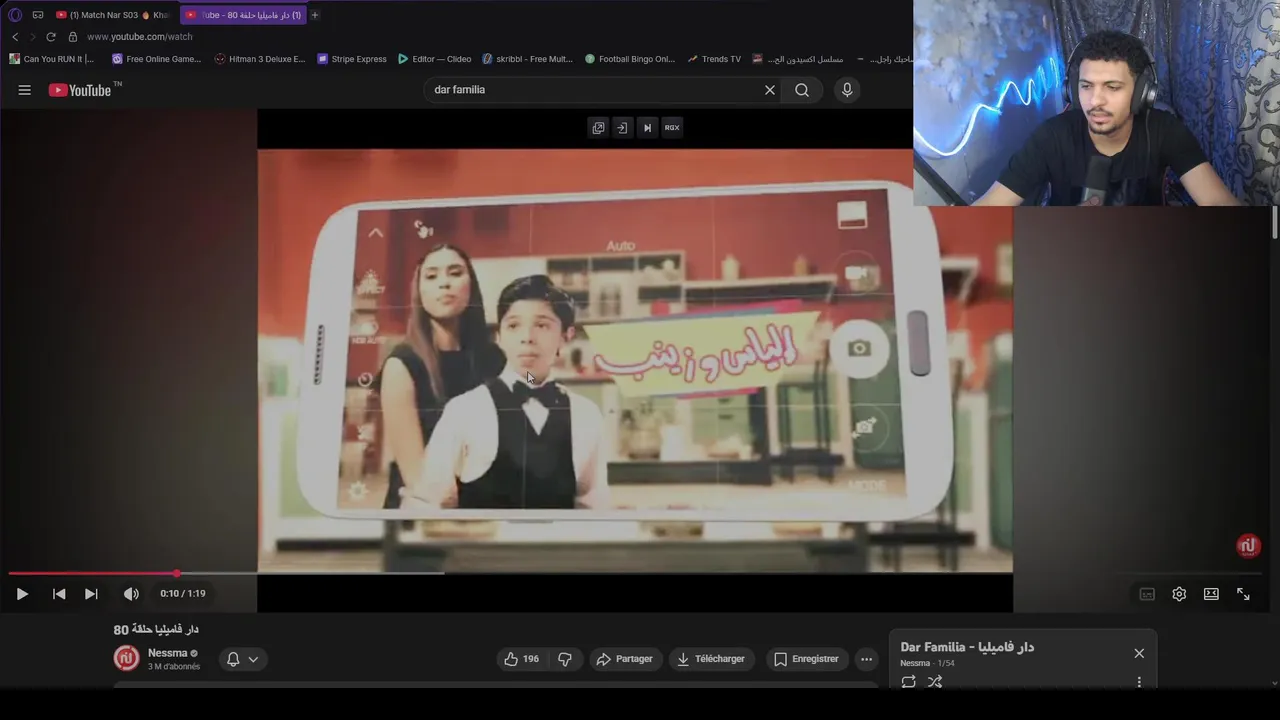Screen dimensions: 1280x720
Task: Switch the player to theater mode
Action: 1211,594
